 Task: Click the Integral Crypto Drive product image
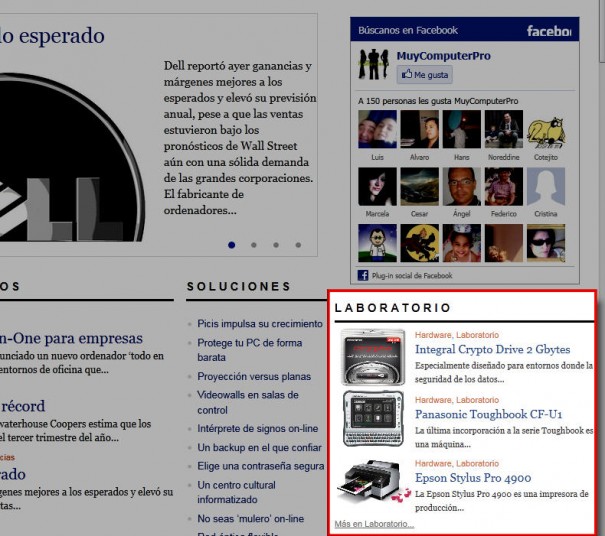(x=372, y=357)
